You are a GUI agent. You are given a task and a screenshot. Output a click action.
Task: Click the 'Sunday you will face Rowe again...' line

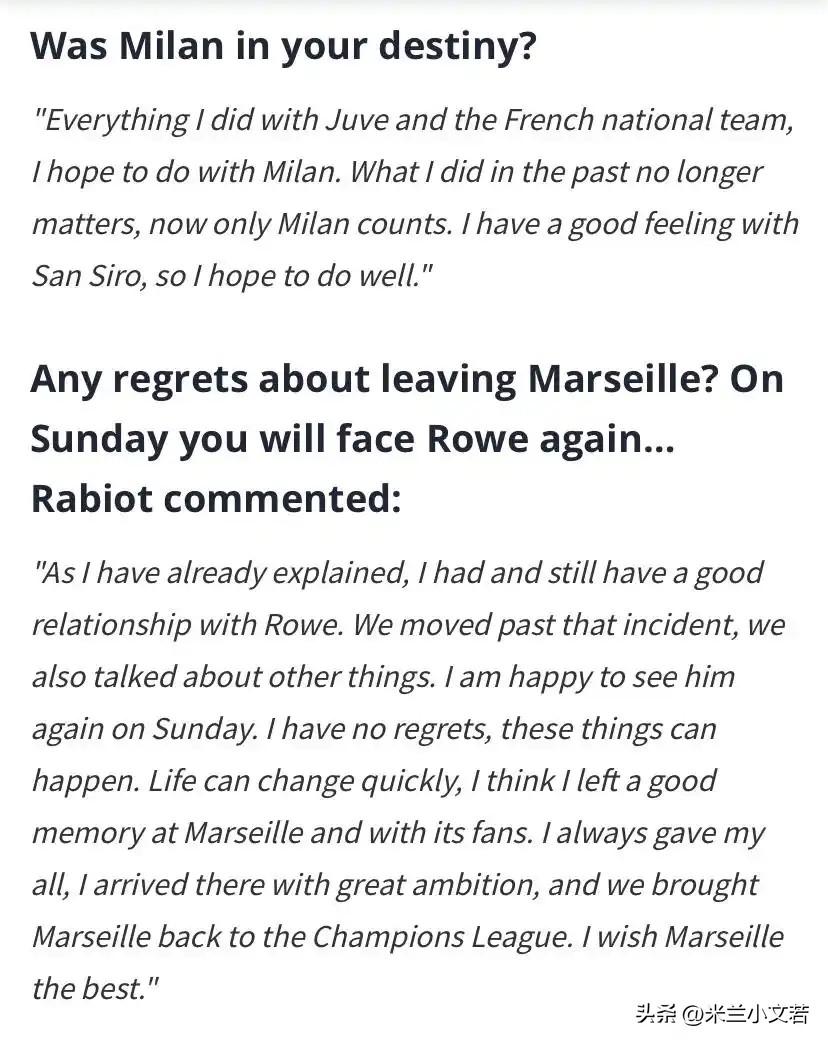tap(352, 440)
